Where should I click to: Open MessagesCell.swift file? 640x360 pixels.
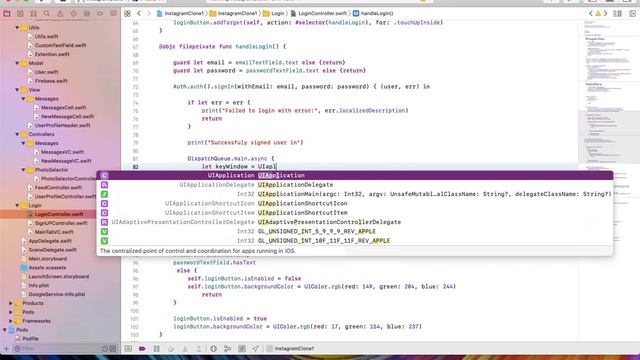[63, 108]
